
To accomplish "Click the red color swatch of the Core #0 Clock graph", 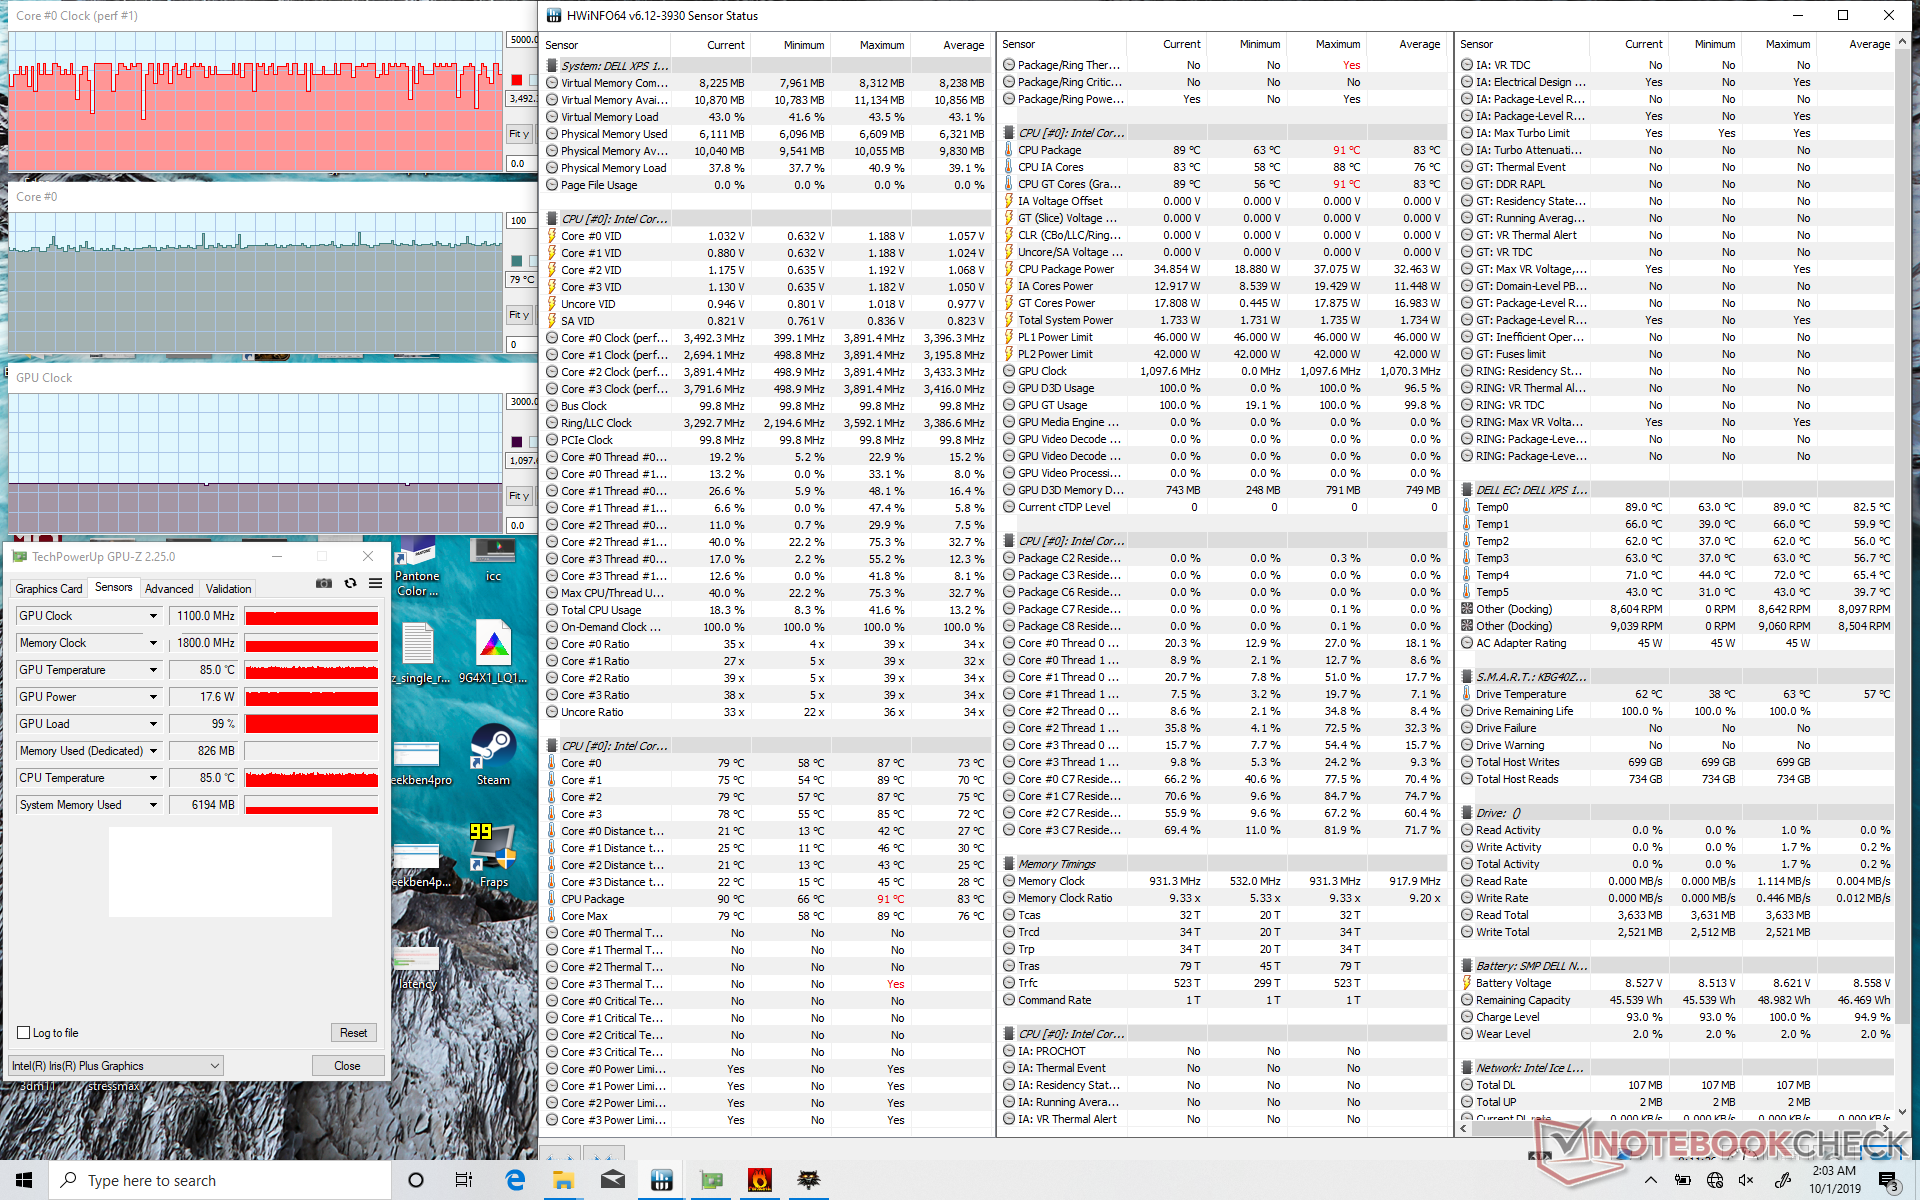I will pyautogui.click(x=517, y=80).
